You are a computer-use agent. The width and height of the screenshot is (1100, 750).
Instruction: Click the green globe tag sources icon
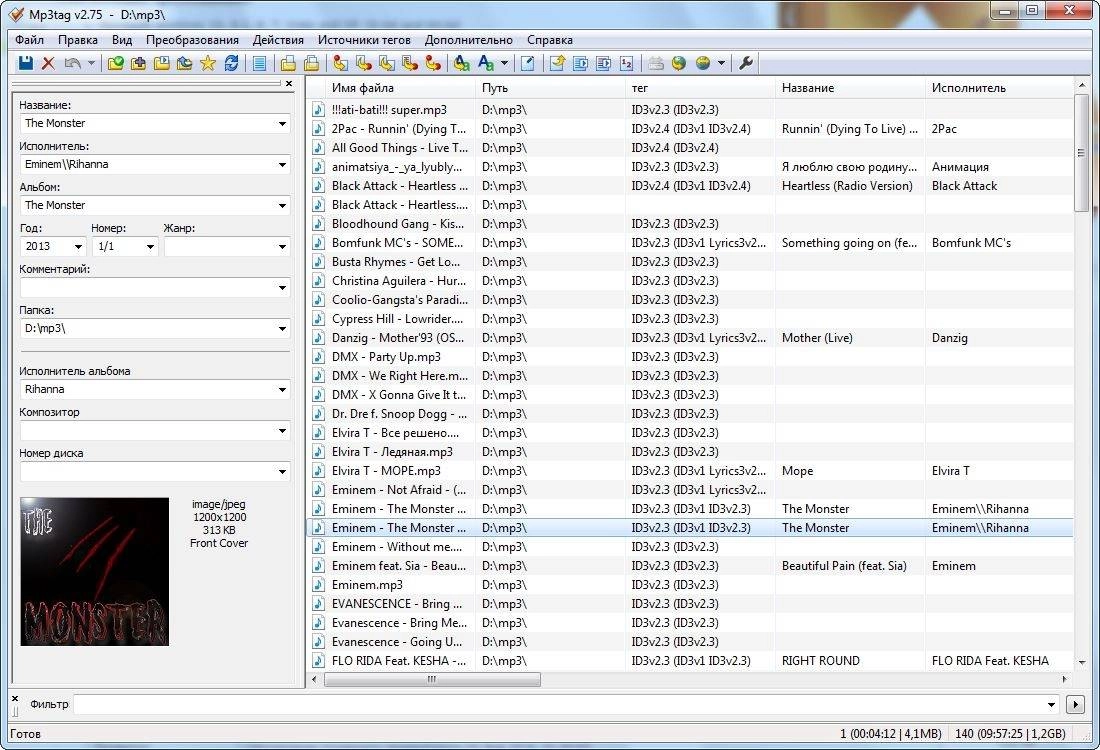point(678,63)
